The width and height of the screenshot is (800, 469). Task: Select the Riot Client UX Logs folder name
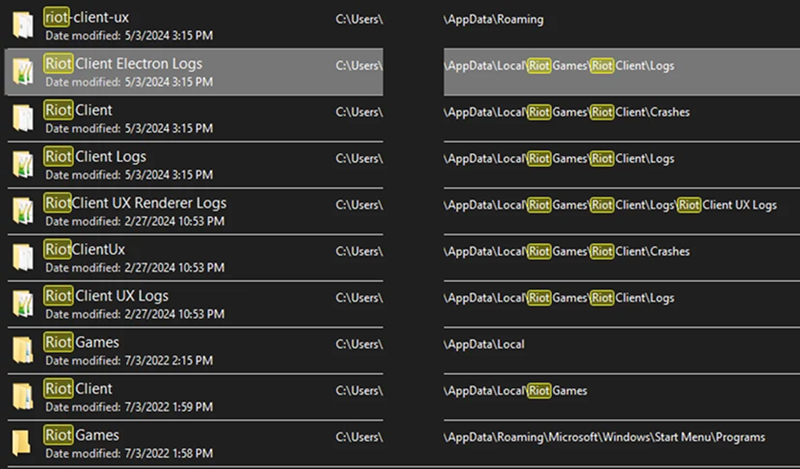[106, 296]
